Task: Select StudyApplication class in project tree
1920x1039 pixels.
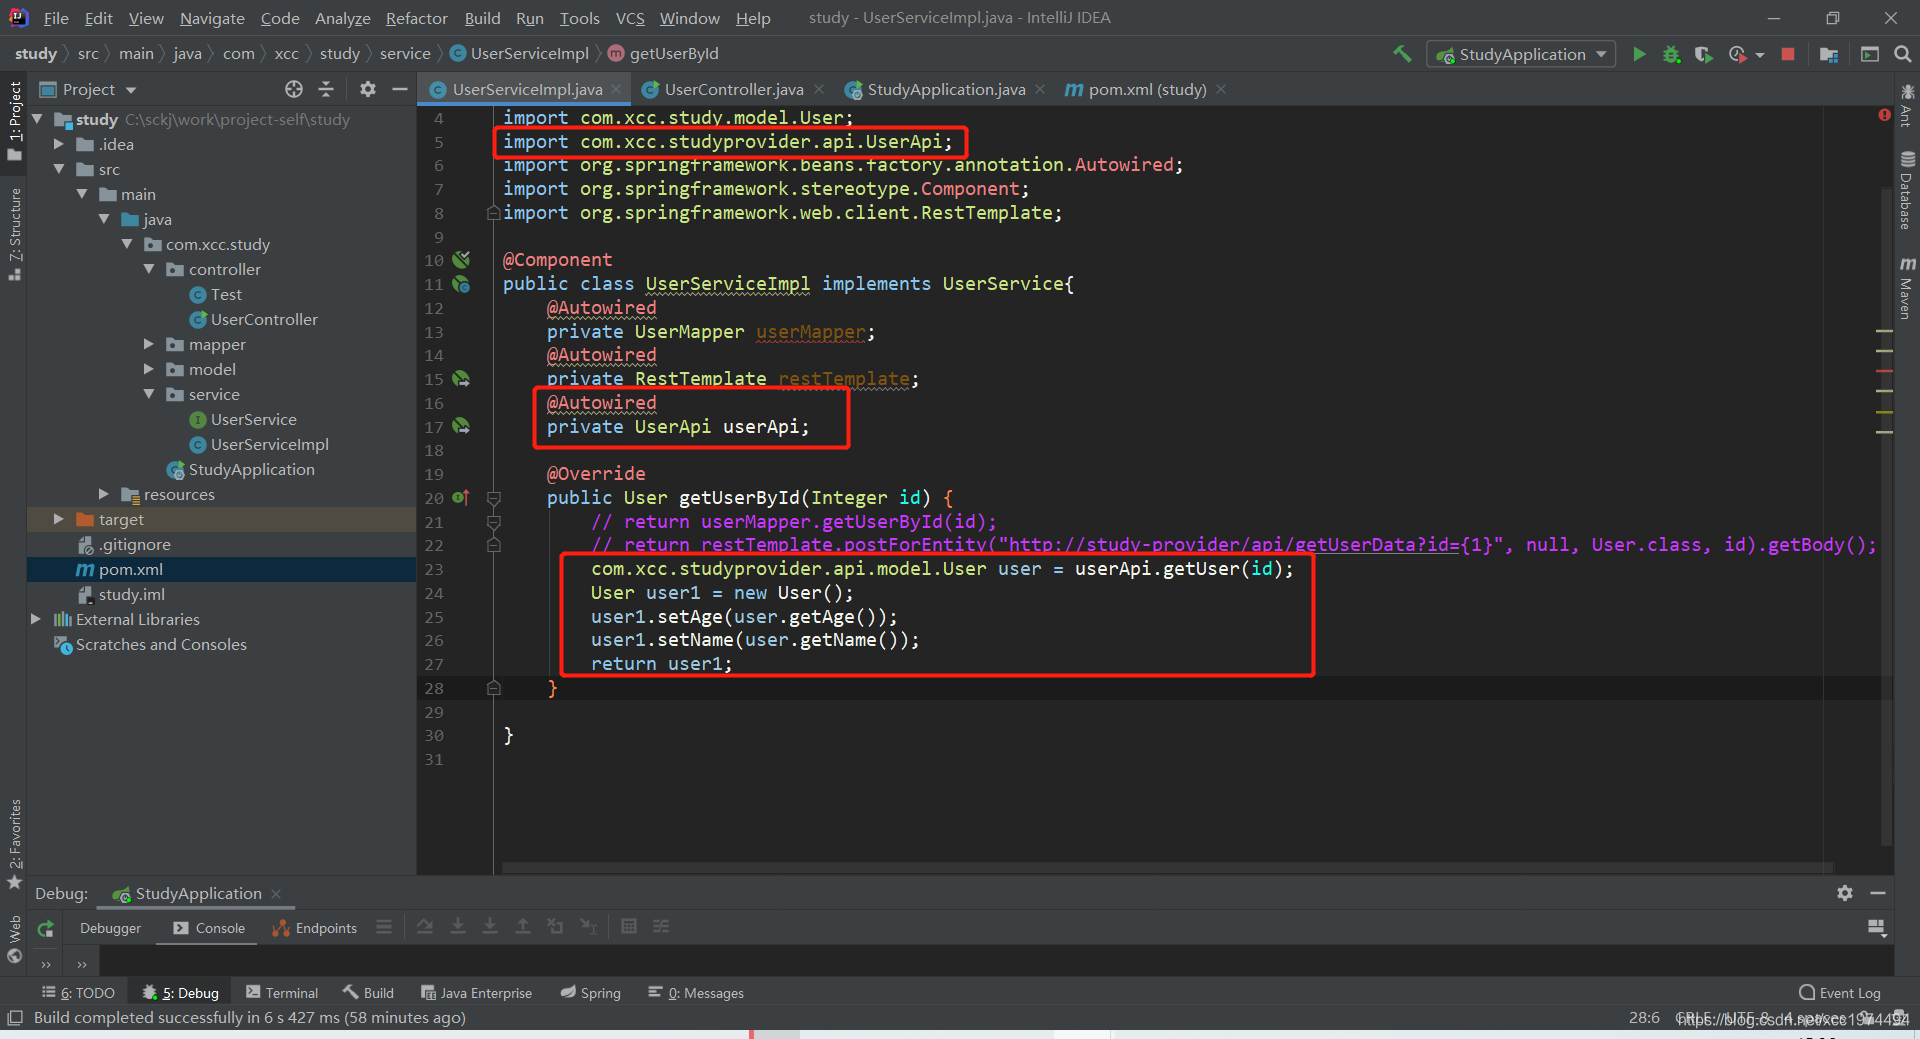Action: click(251, 469)
